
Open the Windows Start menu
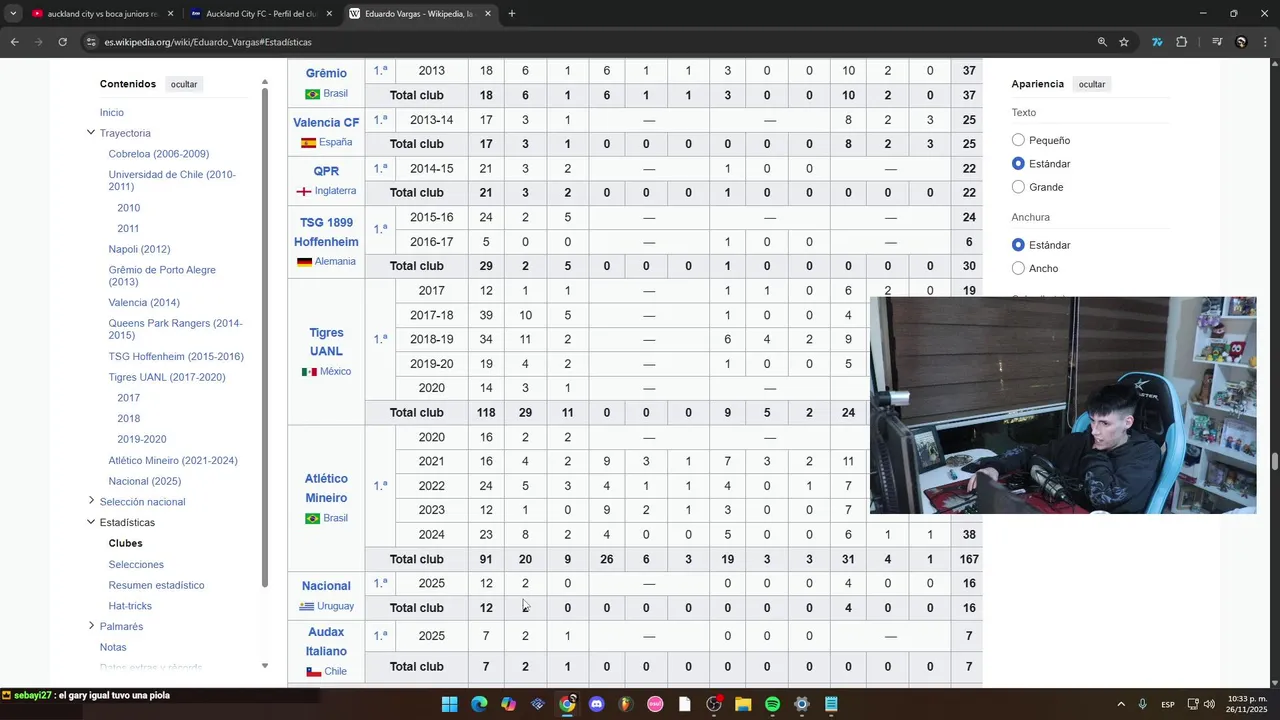[450, 704]
